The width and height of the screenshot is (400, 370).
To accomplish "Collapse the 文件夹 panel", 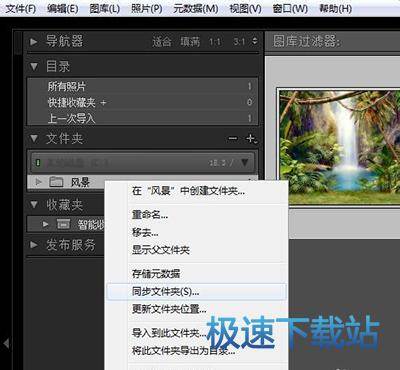I will 34,138.
